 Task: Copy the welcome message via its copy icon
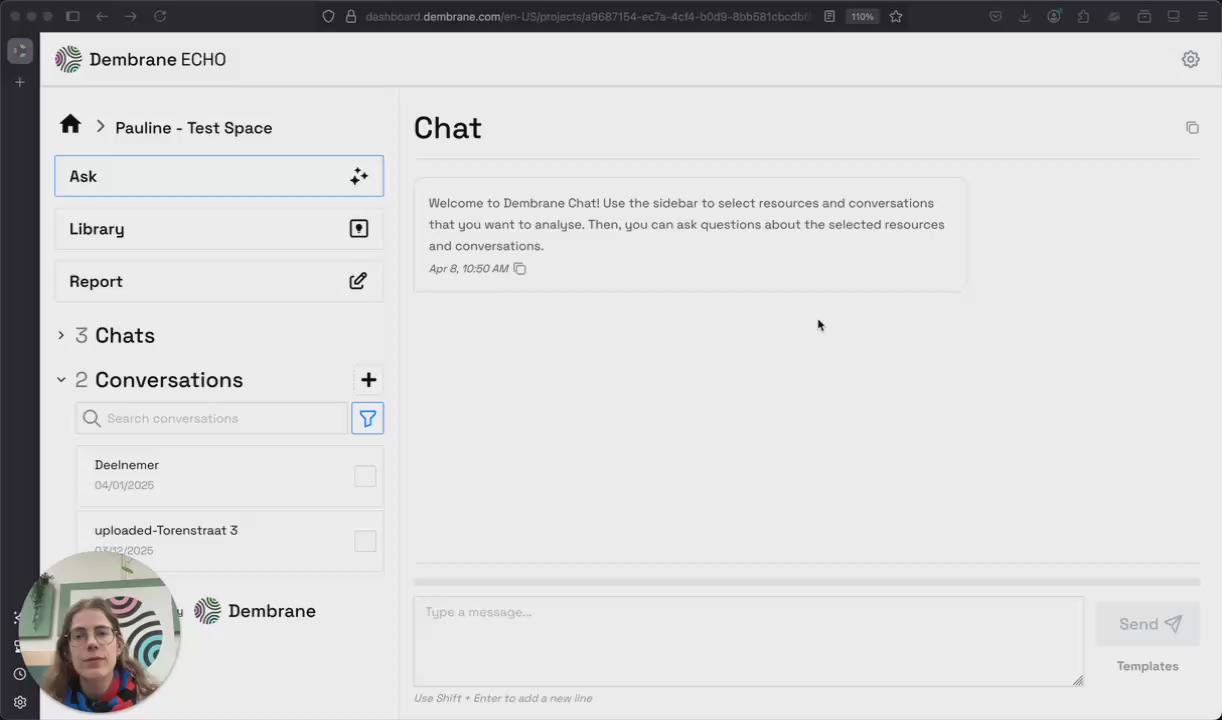520,269
